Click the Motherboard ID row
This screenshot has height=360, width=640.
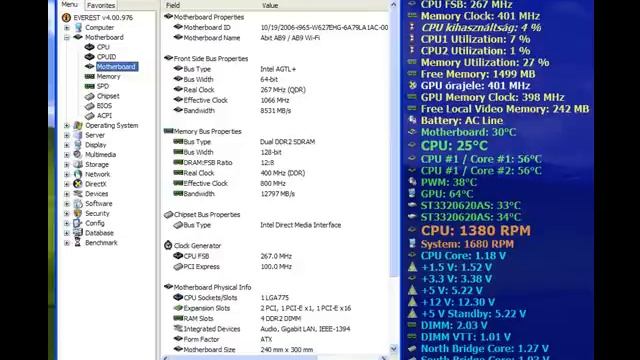click(x=276, y=27)
